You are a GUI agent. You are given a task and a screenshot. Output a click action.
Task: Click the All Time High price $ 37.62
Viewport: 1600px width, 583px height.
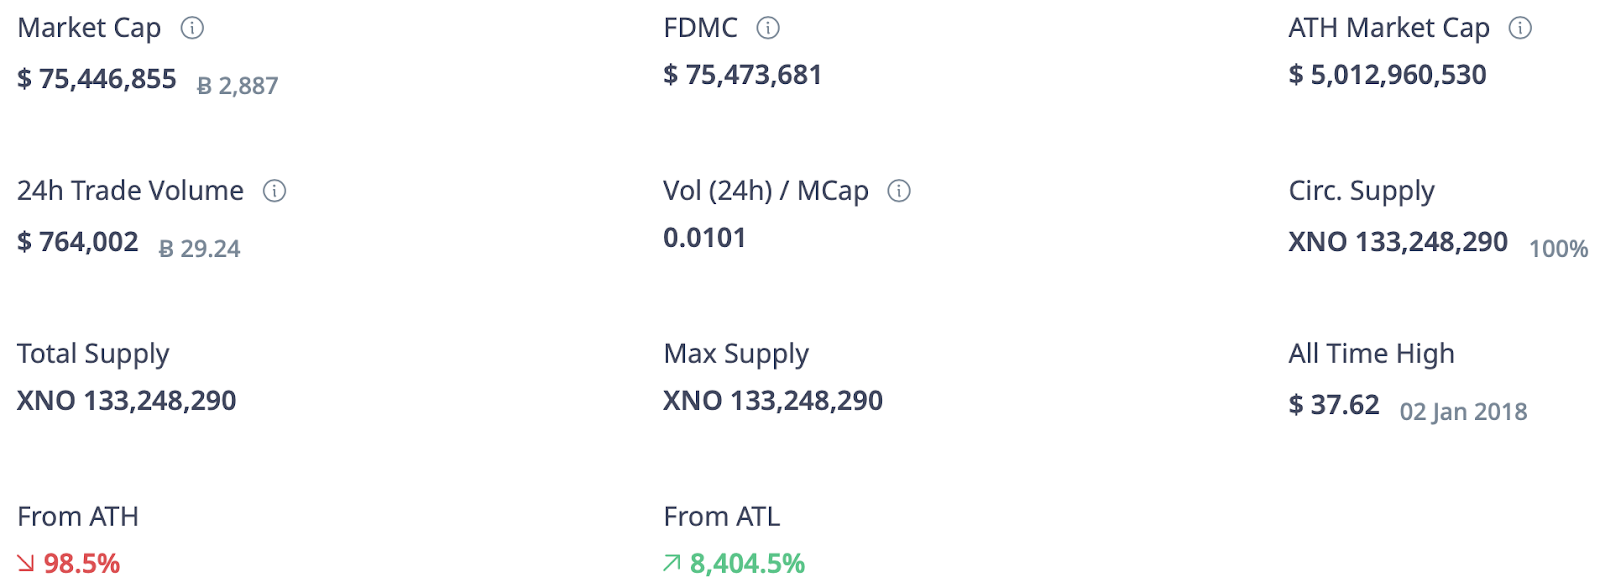(1334, 404)
